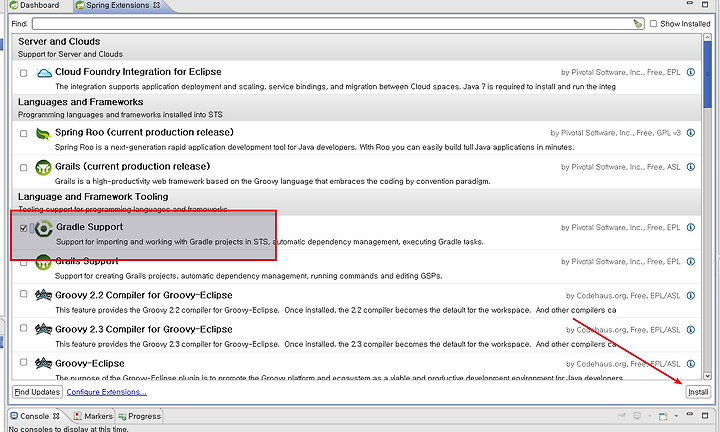Open info for Groovy 2.2 Compiler
This screenshot has width=720, height=432.
(691, 296)
